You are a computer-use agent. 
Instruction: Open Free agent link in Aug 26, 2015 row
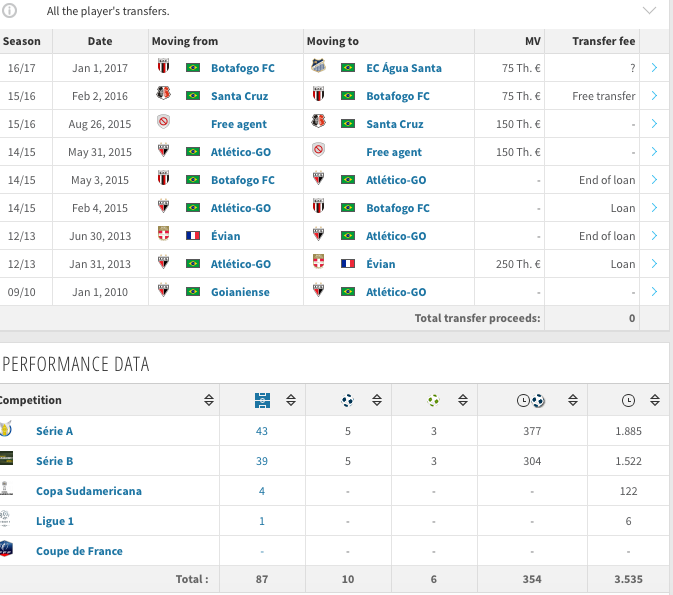click(x=239, y=124)
